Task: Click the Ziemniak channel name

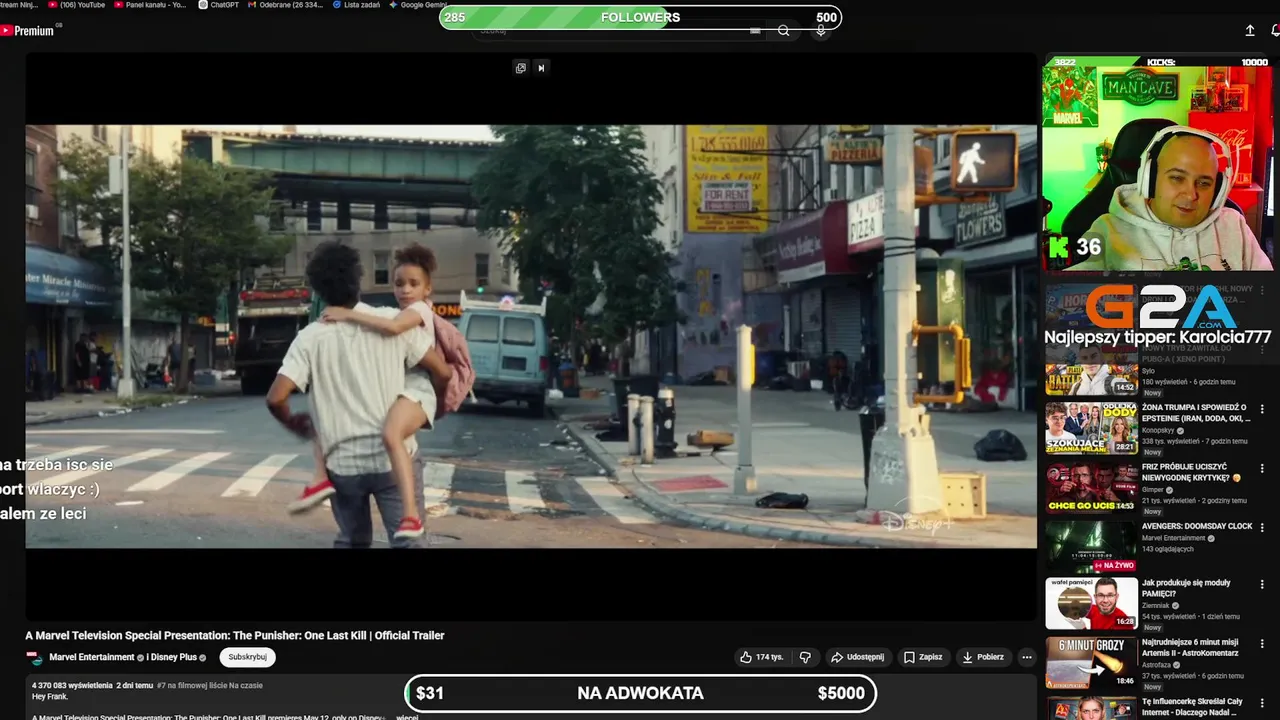Action: (1157, 605)
